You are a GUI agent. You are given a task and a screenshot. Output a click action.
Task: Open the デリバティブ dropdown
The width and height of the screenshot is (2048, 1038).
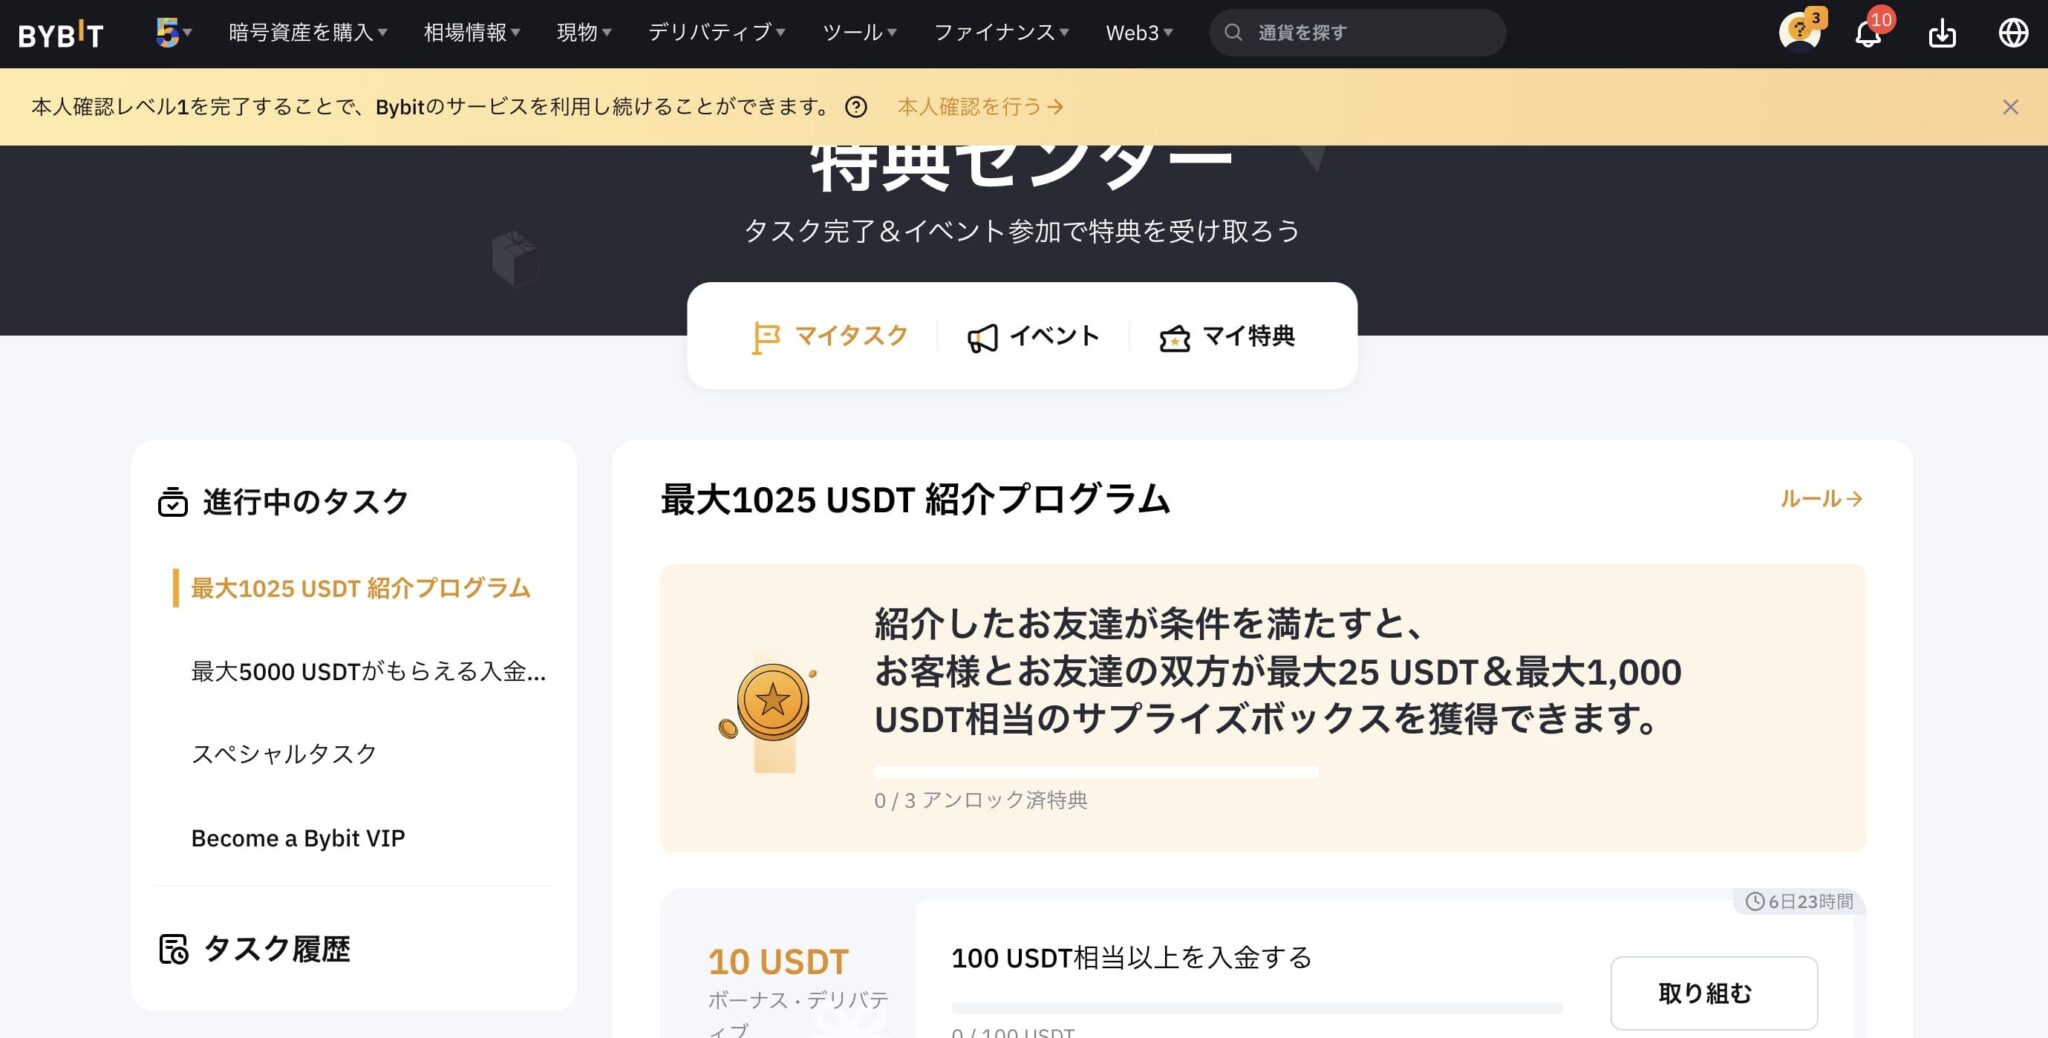(711, 32)
